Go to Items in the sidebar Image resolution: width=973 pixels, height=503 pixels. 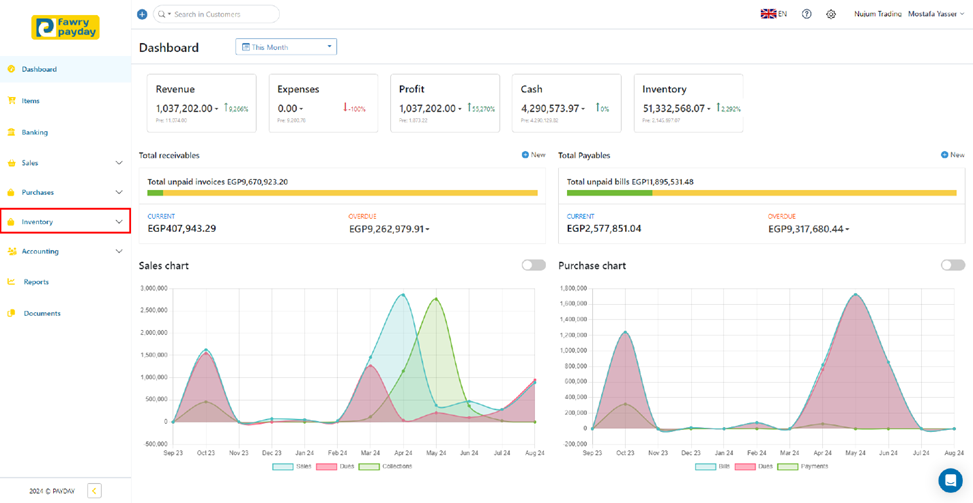[30, 101]
